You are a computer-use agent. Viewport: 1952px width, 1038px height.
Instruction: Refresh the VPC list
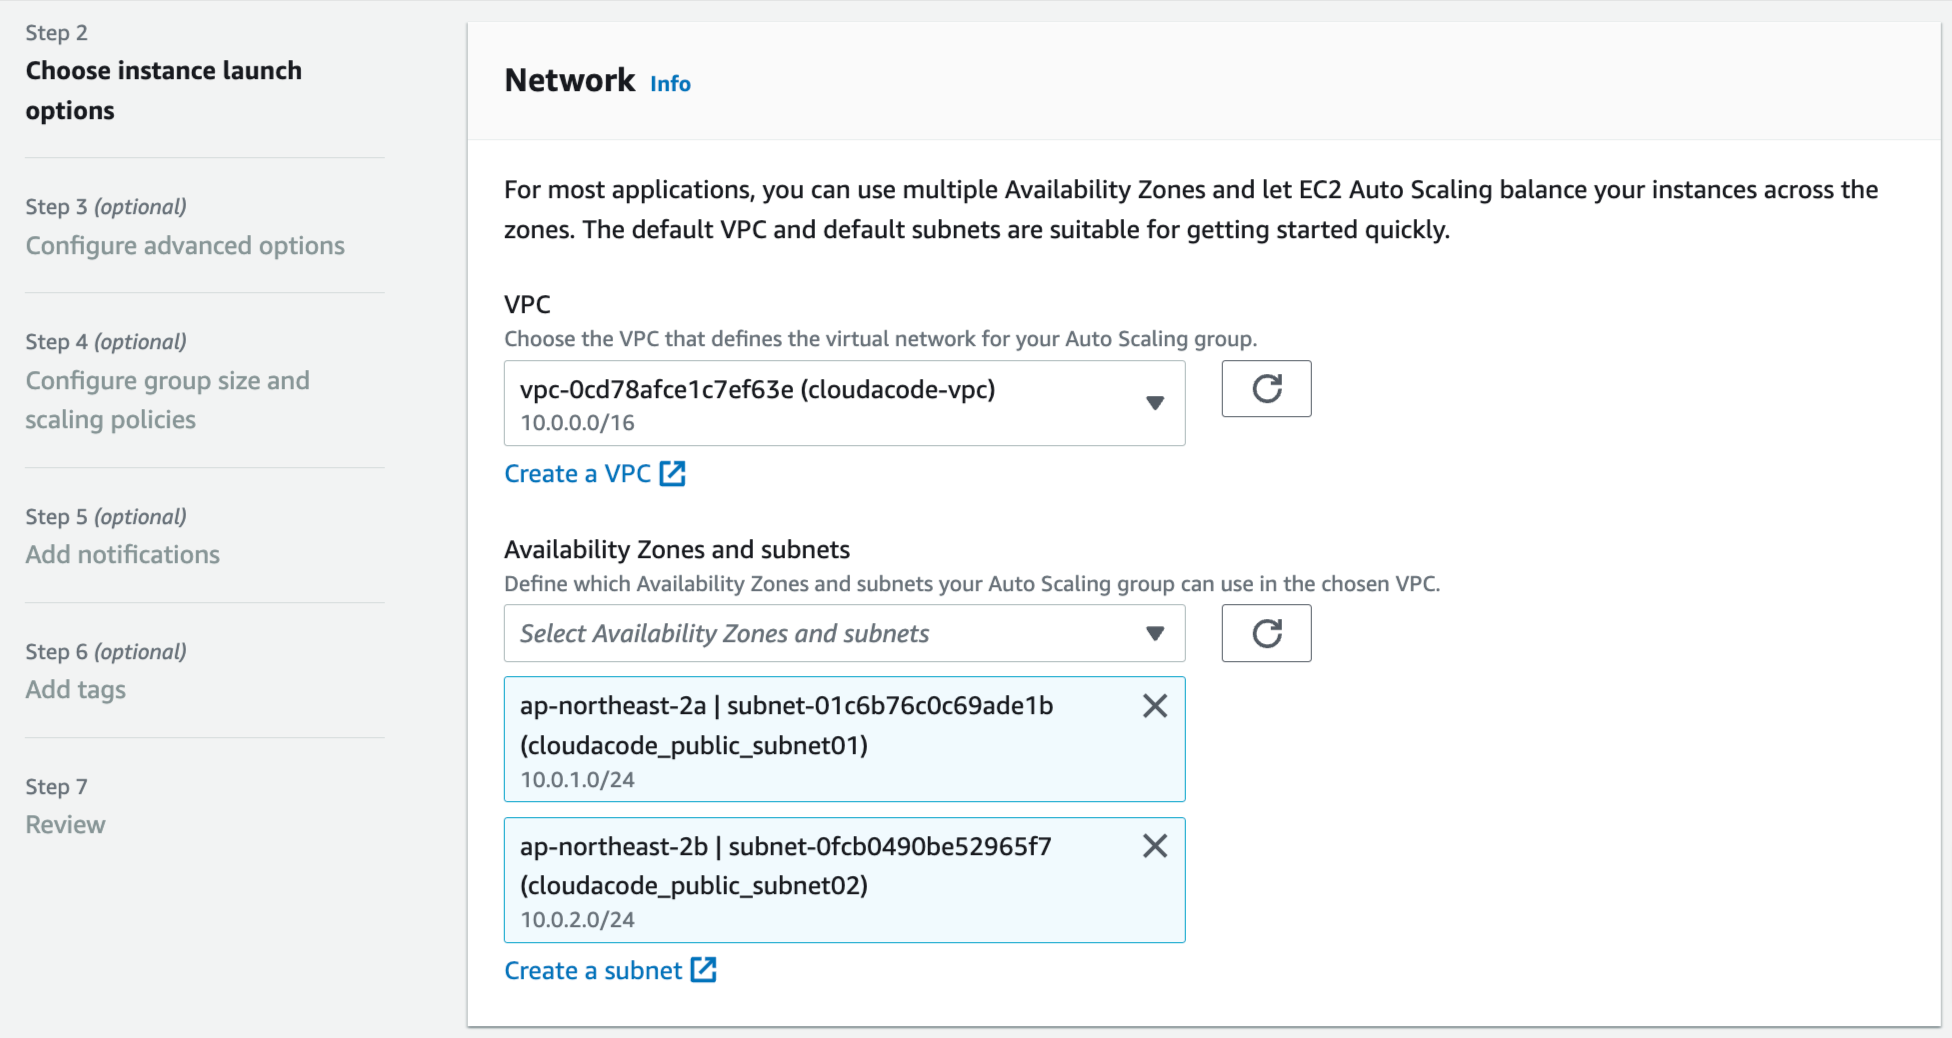[x=1266, y=389]
